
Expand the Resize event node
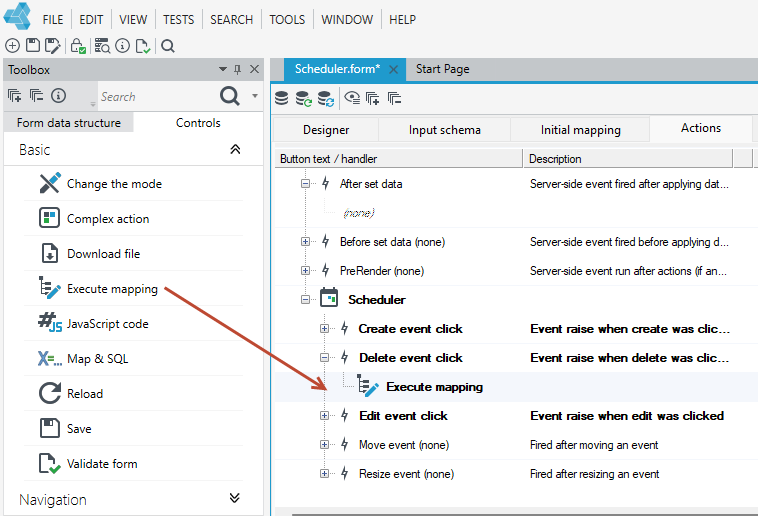click(x=324, y=473)
